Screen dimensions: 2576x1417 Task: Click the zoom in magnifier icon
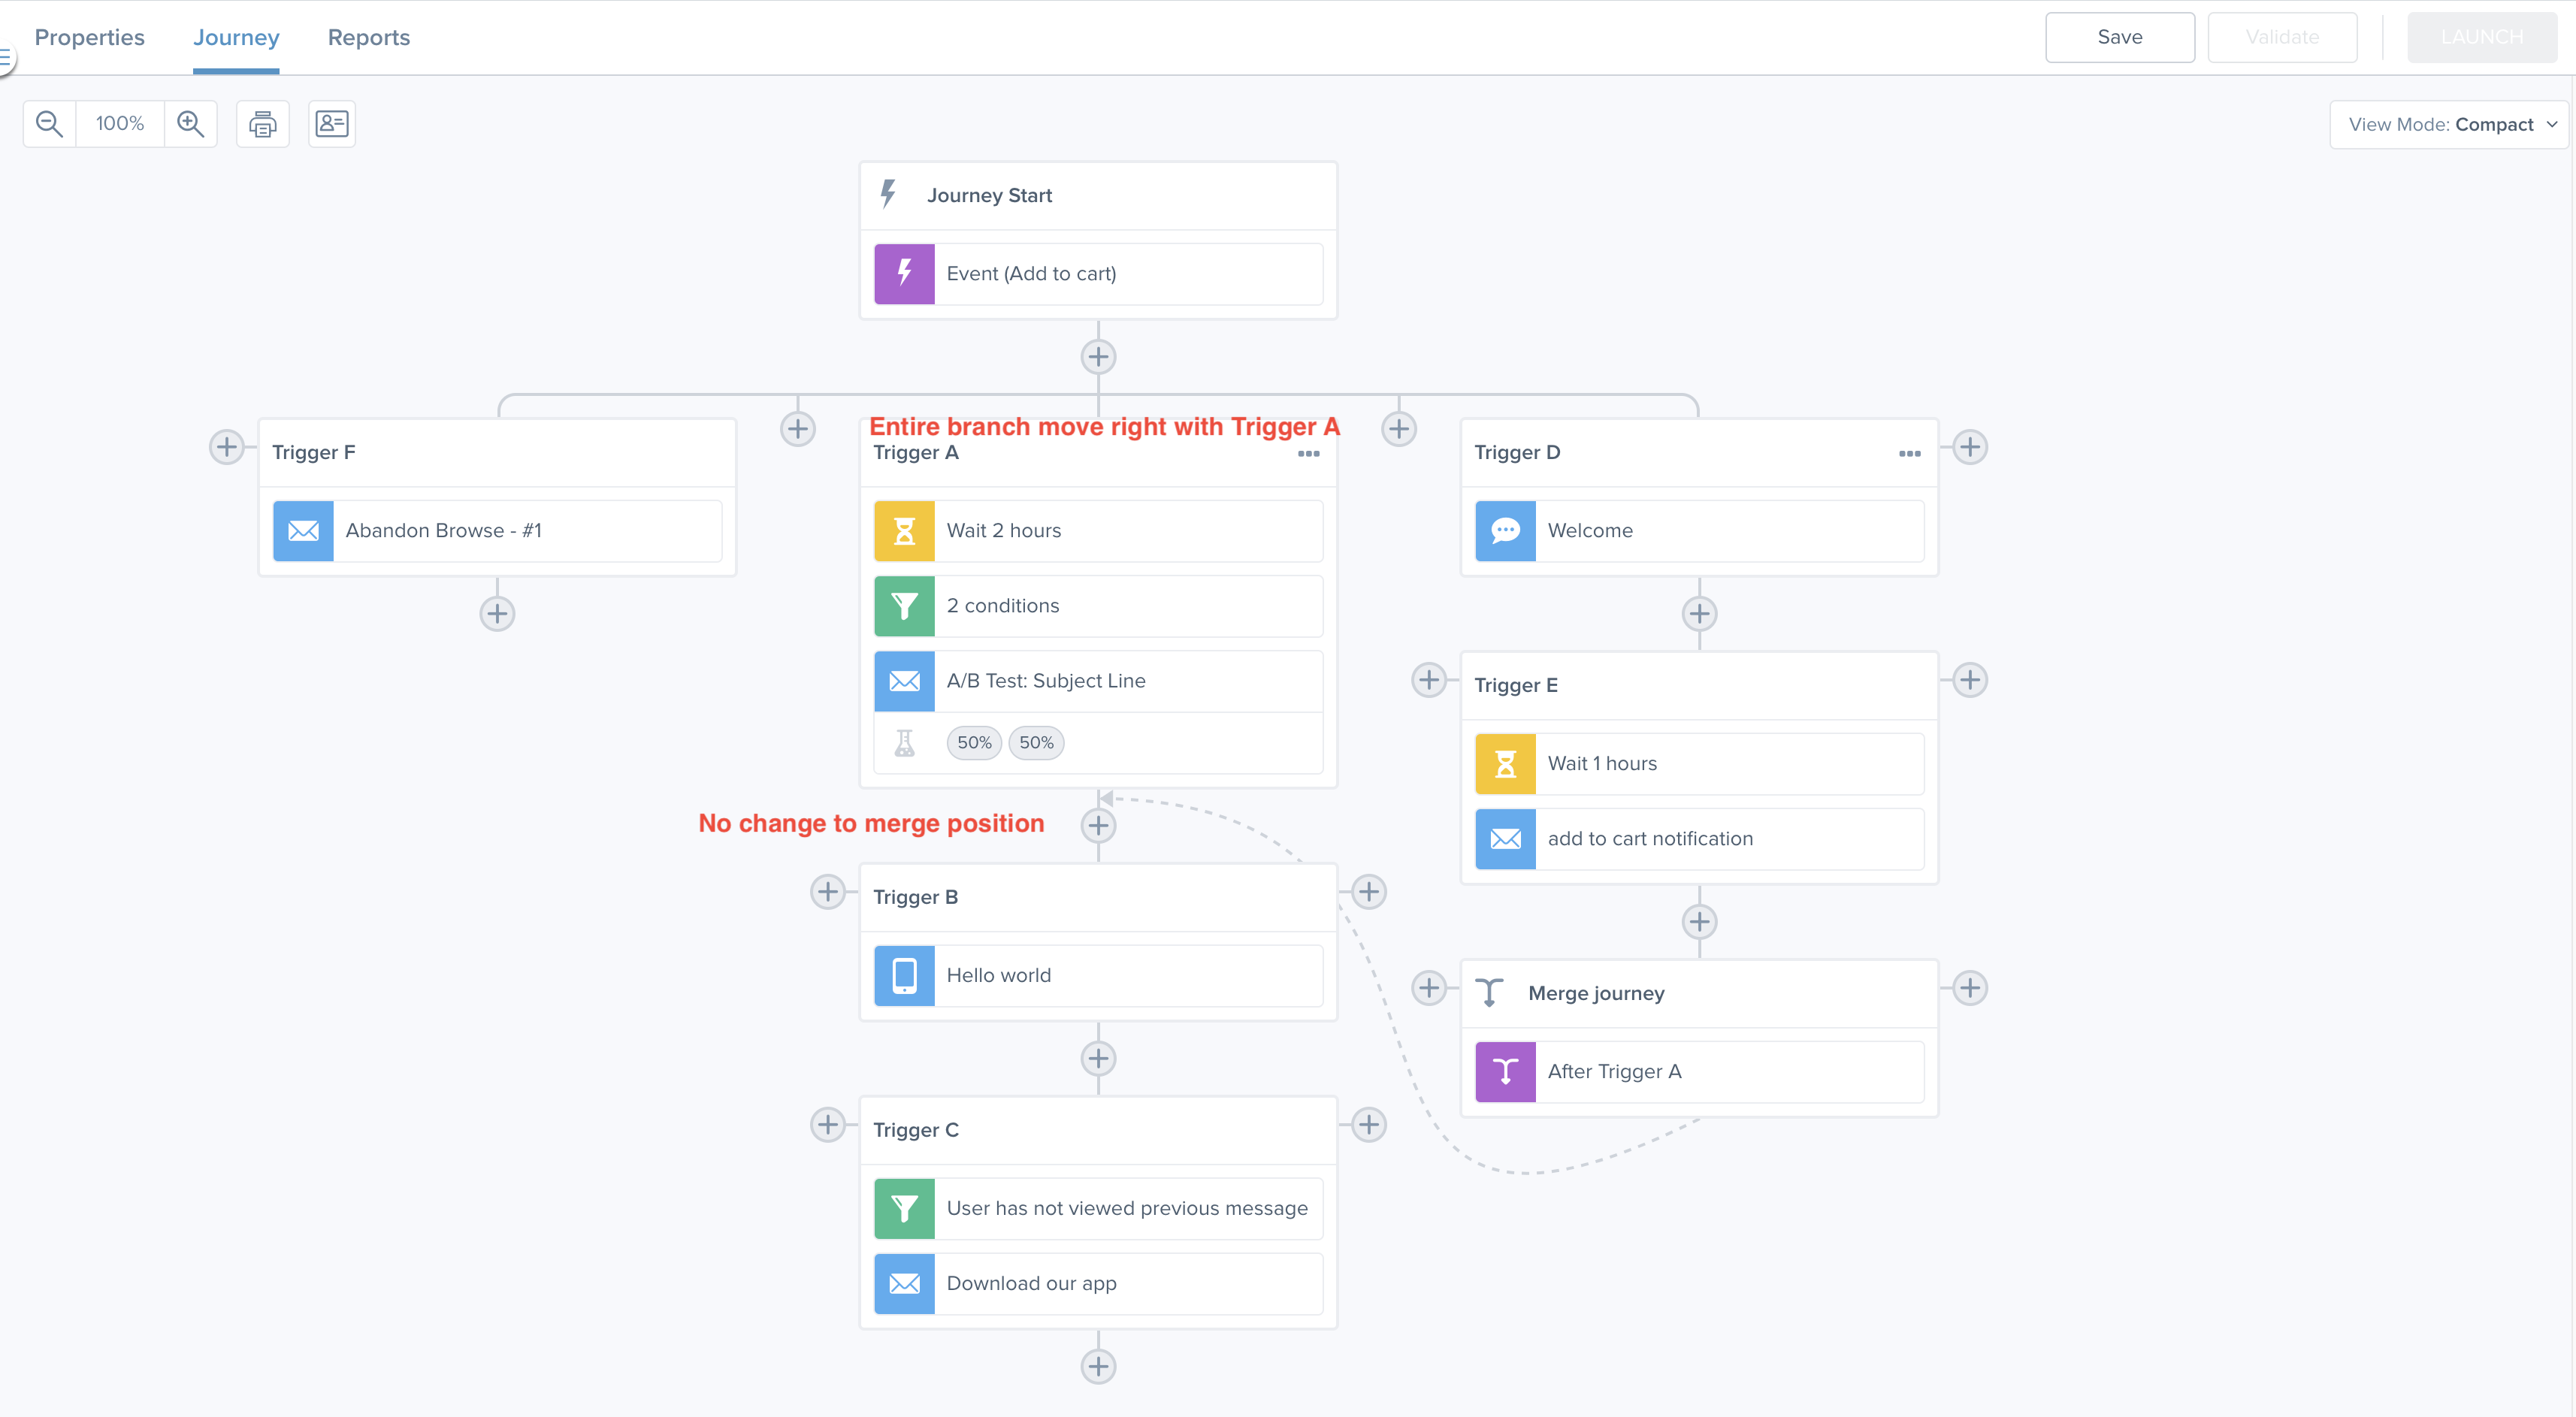click(x=190, y=124)
